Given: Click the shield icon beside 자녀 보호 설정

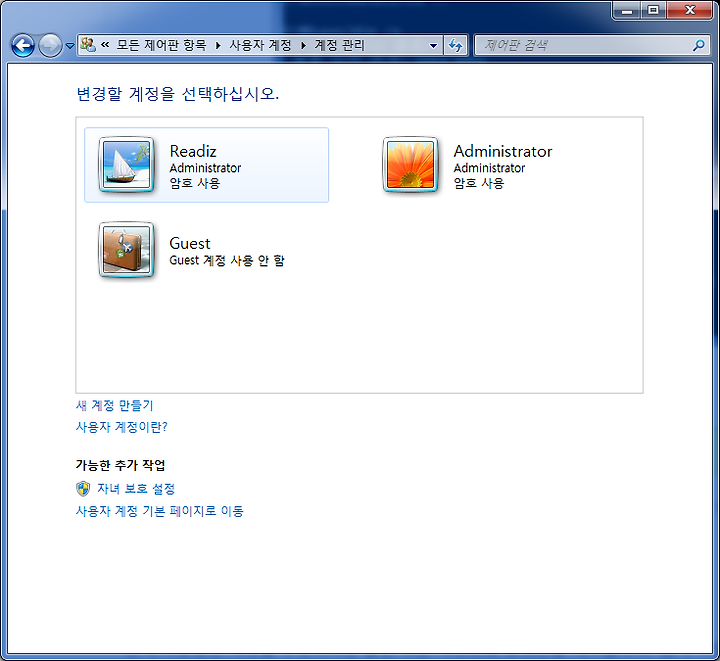Looking at the screenshot, I should pyautogui.click(x=83, y=489).
